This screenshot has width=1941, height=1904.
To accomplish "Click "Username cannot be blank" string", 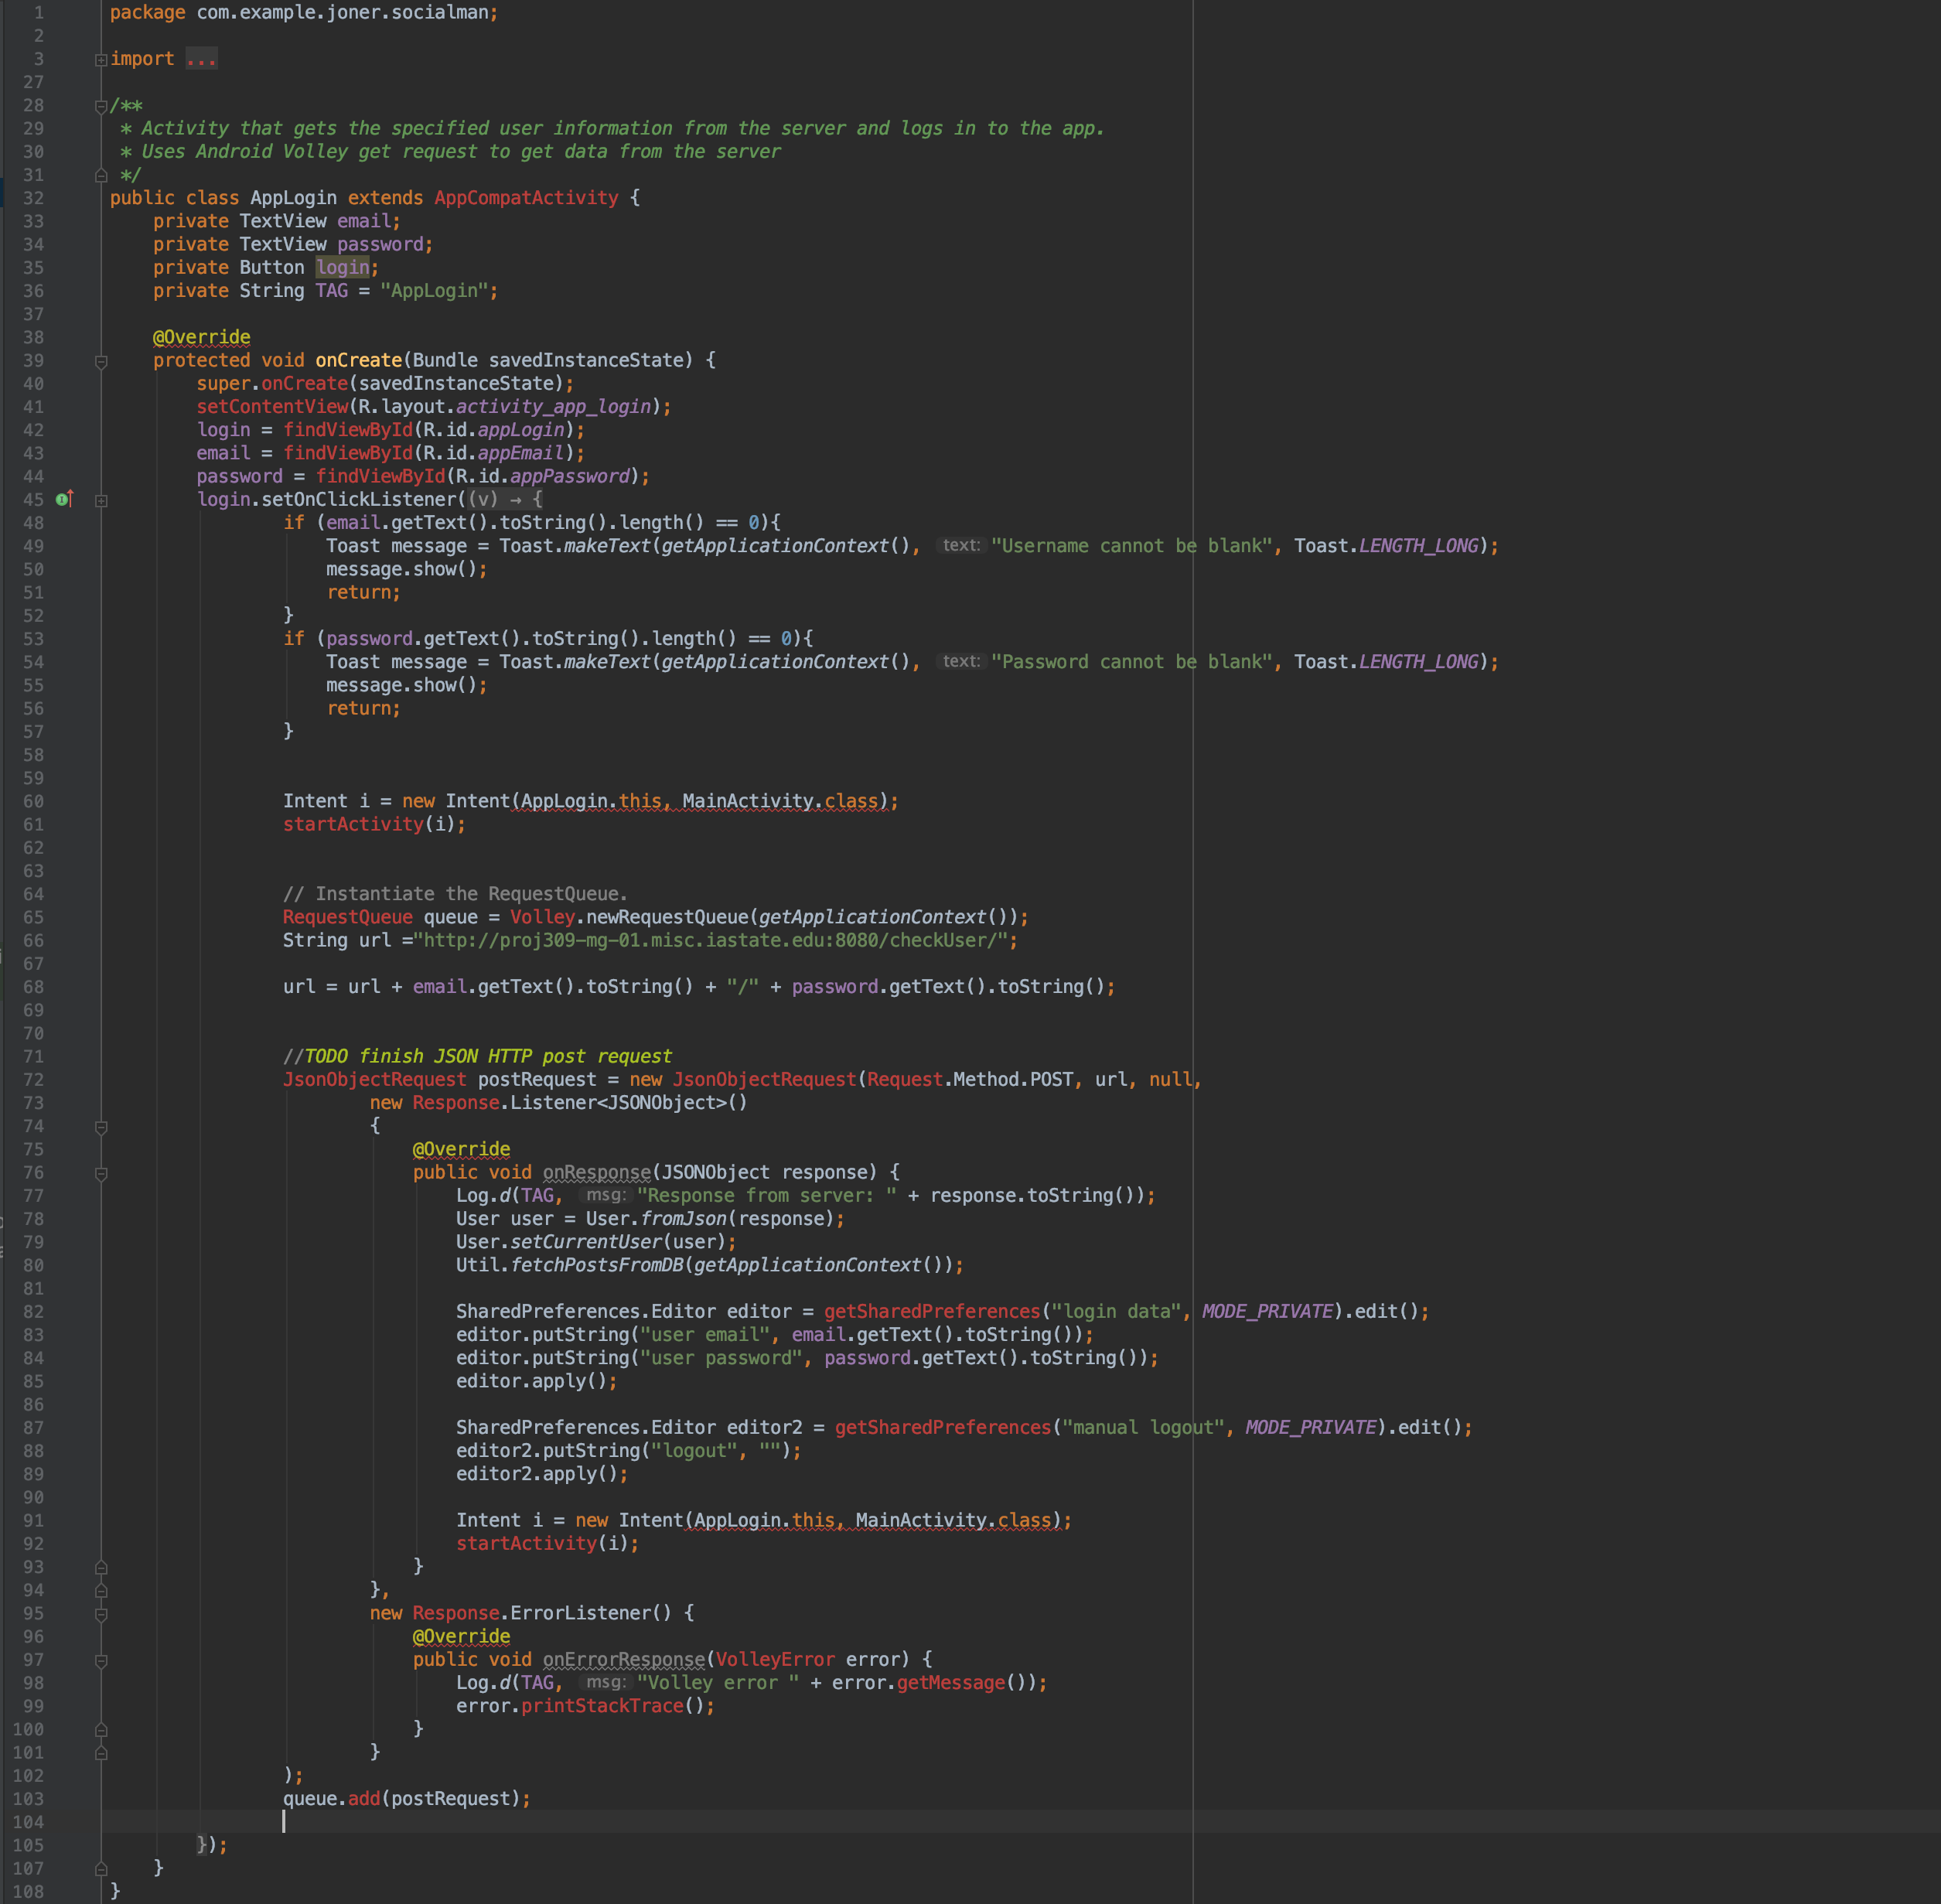I will coord(1132,546).
